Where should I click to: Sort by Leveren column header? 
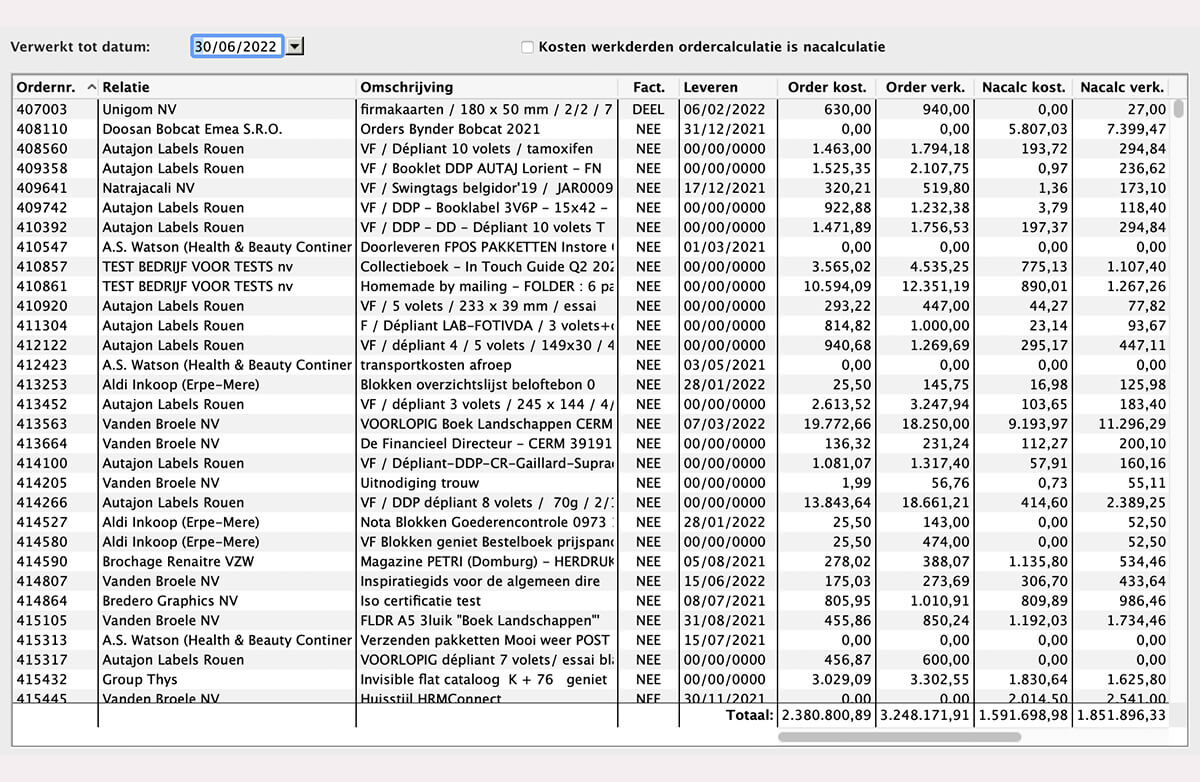tap(727, 87)
